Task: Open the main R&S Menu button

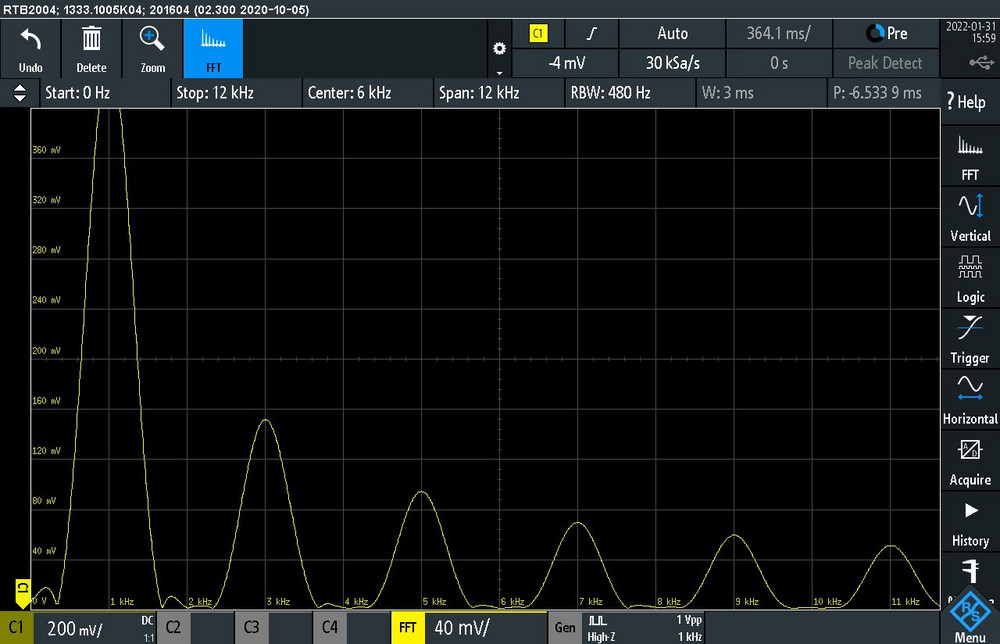Action: pos(970,617)
